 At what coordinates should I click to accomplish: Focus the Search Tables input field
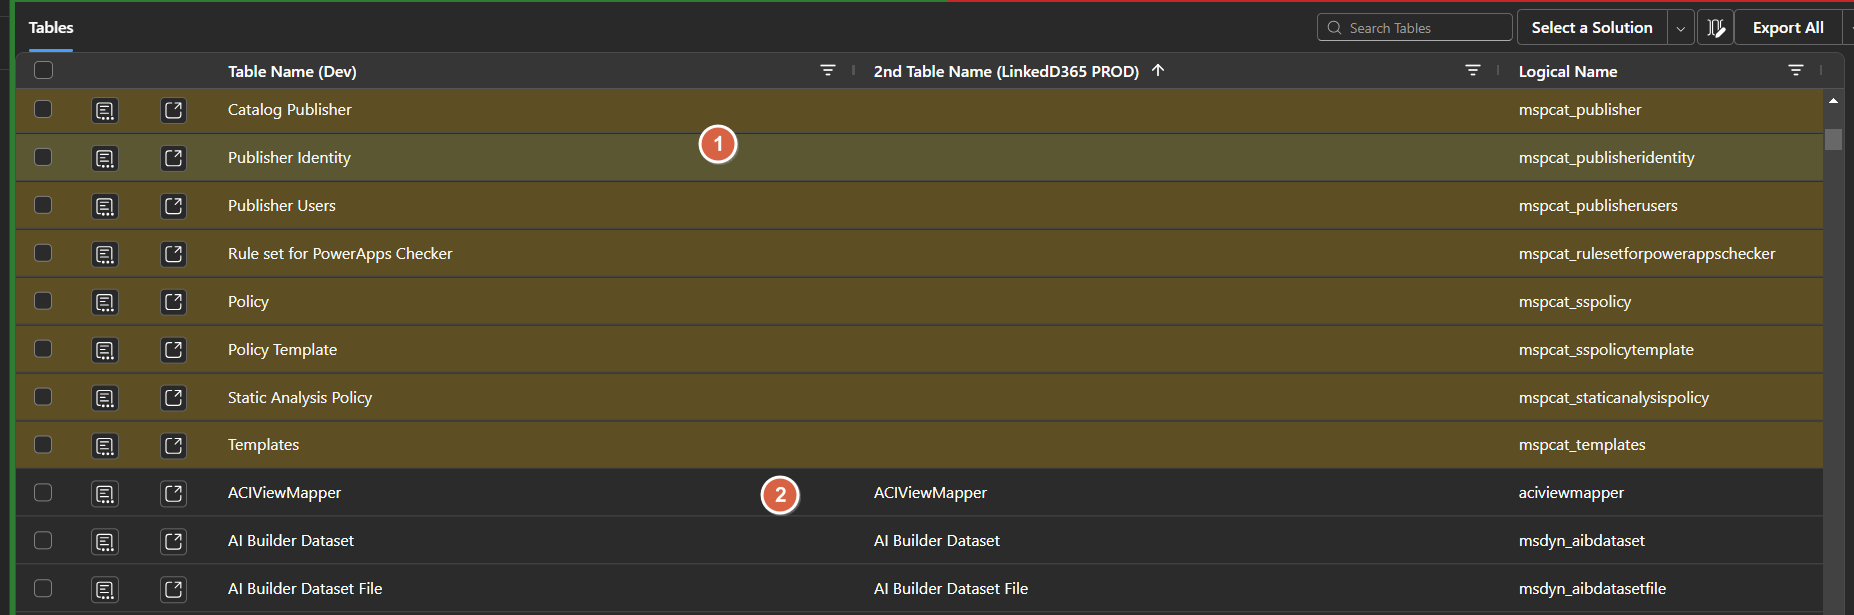click(1414, 28)
